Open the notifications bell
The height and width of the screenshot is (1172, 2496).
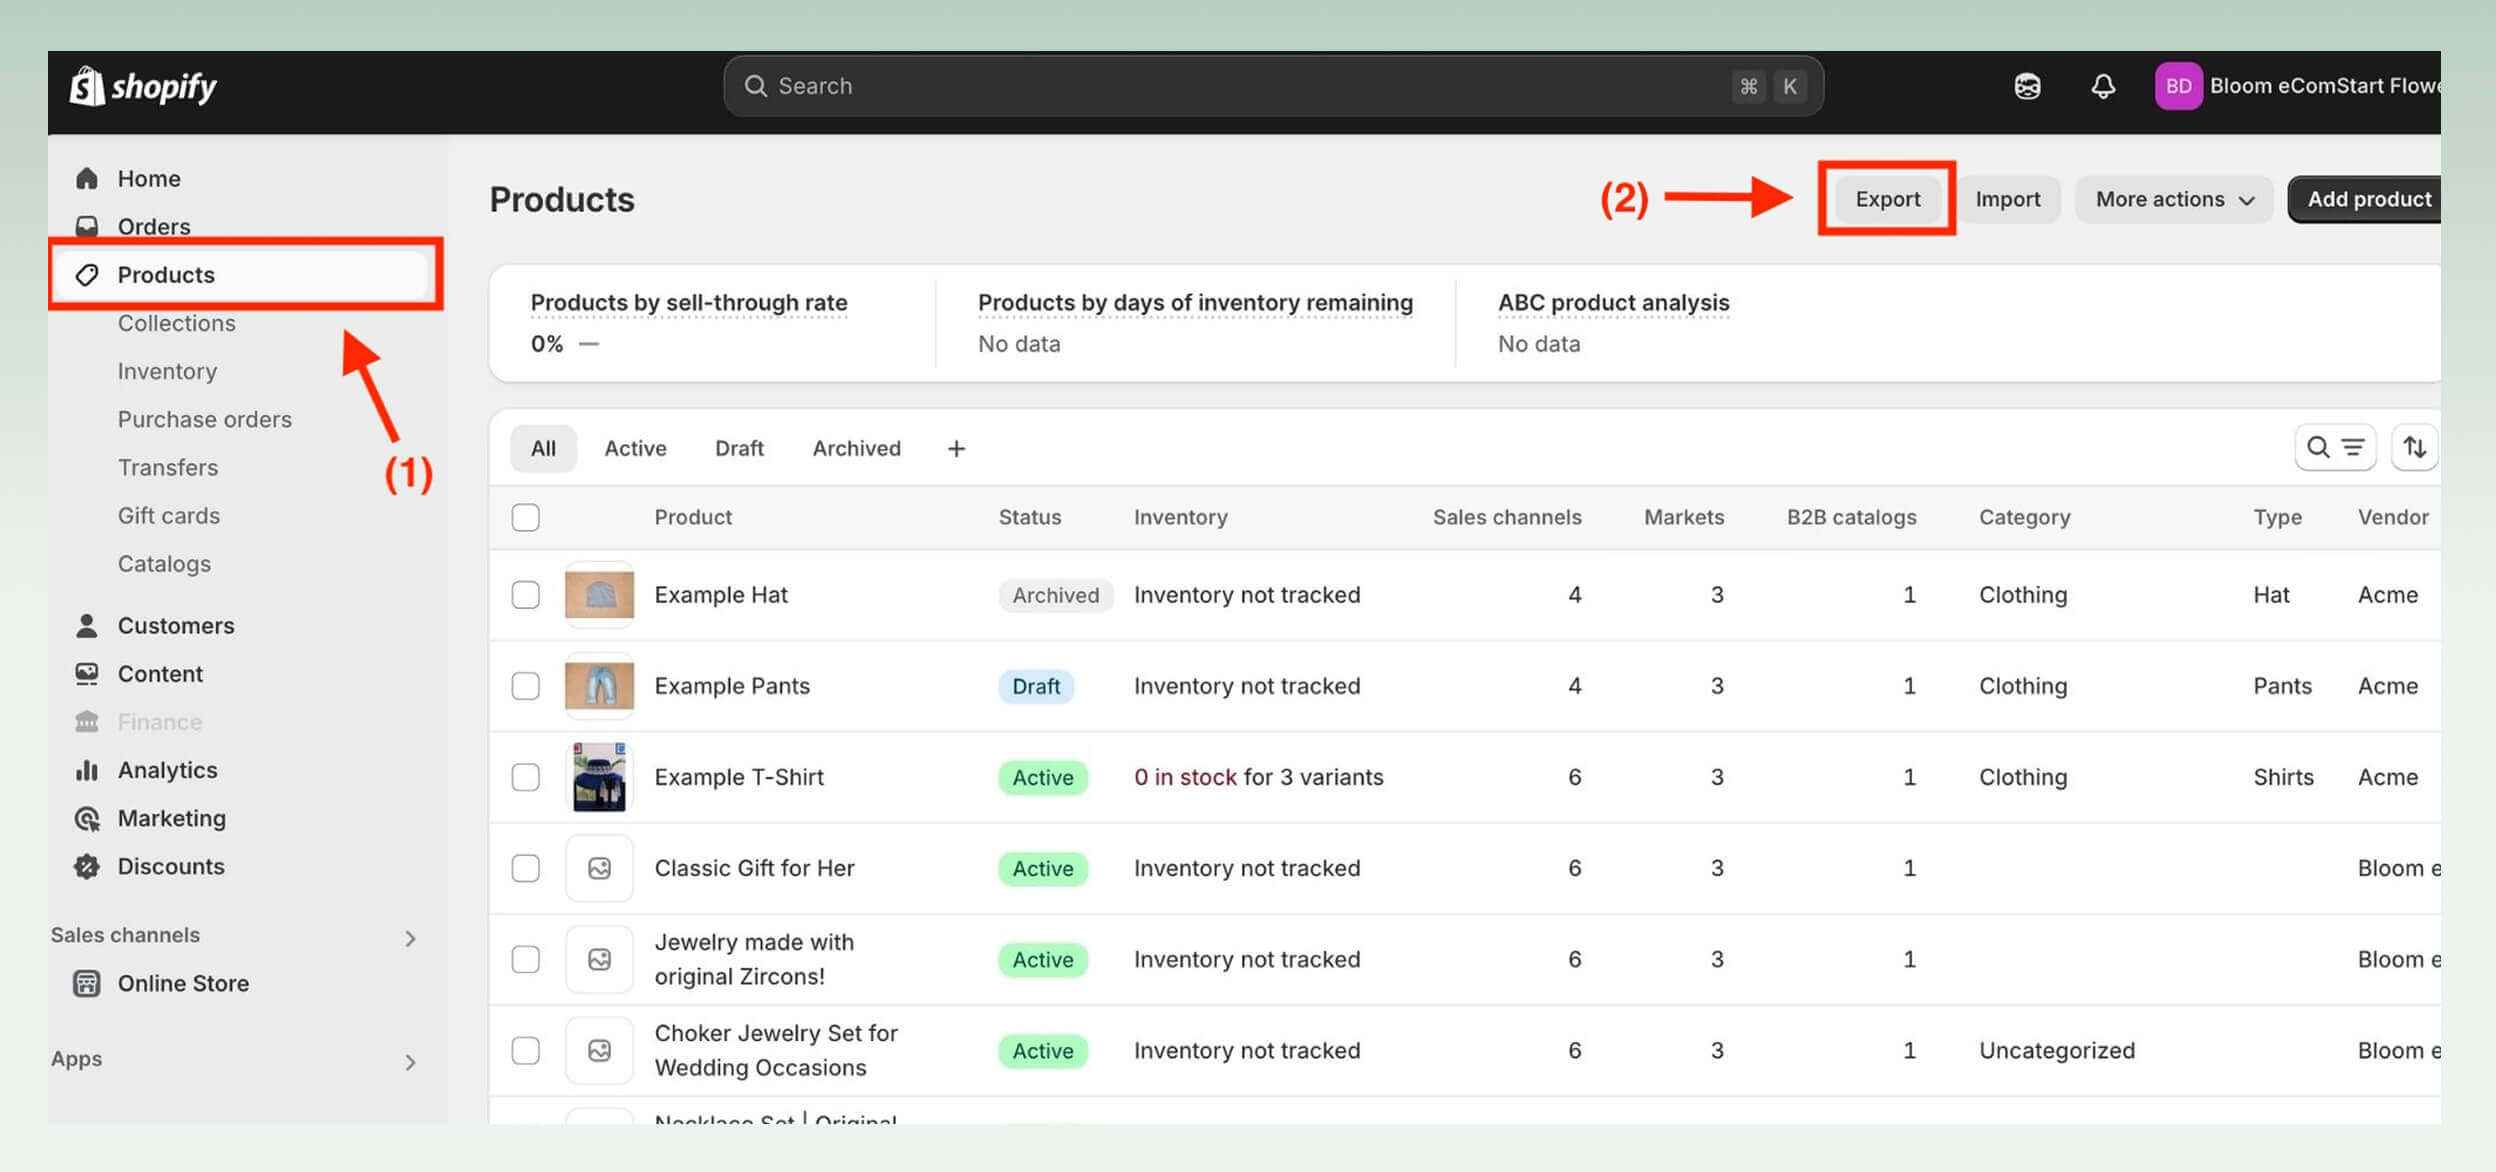[2103, 87]
